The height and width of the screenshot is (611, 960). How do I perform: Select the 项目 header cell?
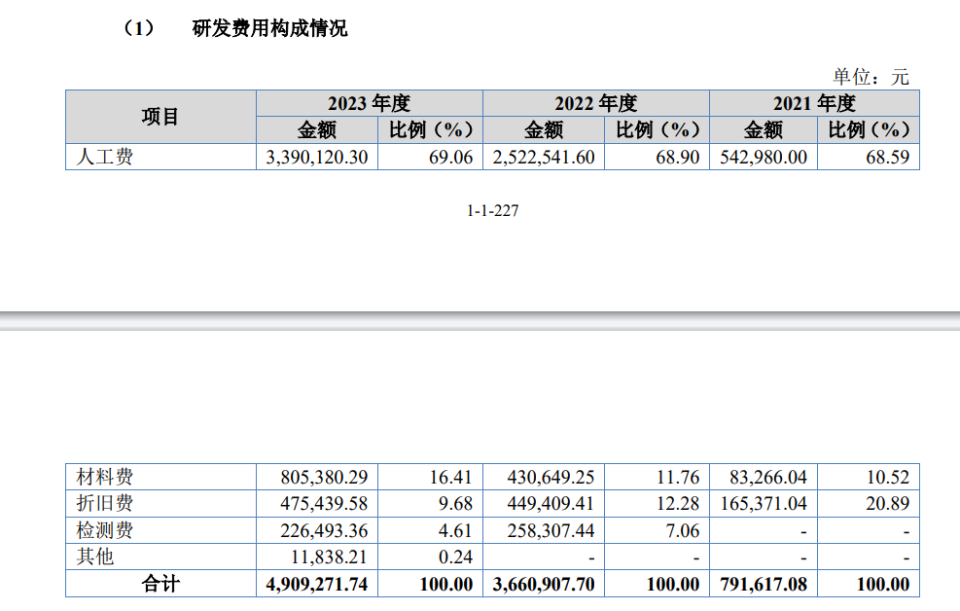coord(160,116)
